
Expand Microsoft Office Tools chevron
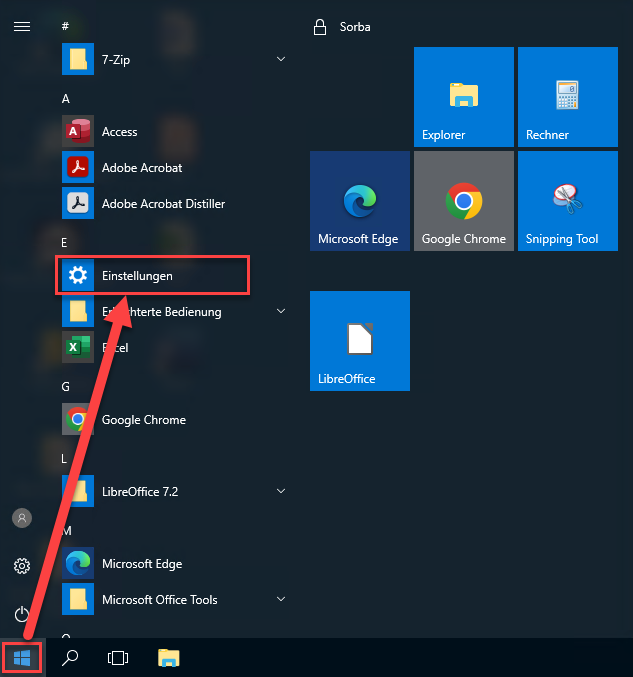point(281,599)
